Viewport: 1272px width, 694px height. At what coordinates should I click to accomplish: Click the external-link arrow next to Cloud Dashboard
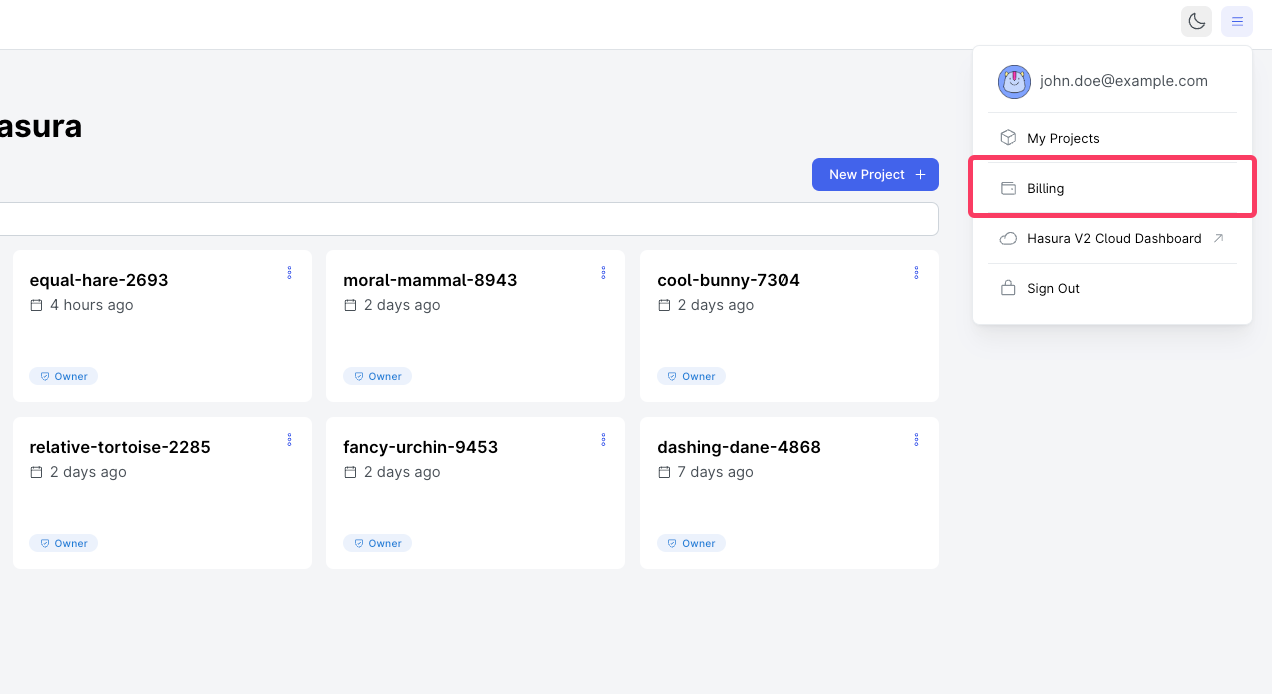coord(1218,238)
